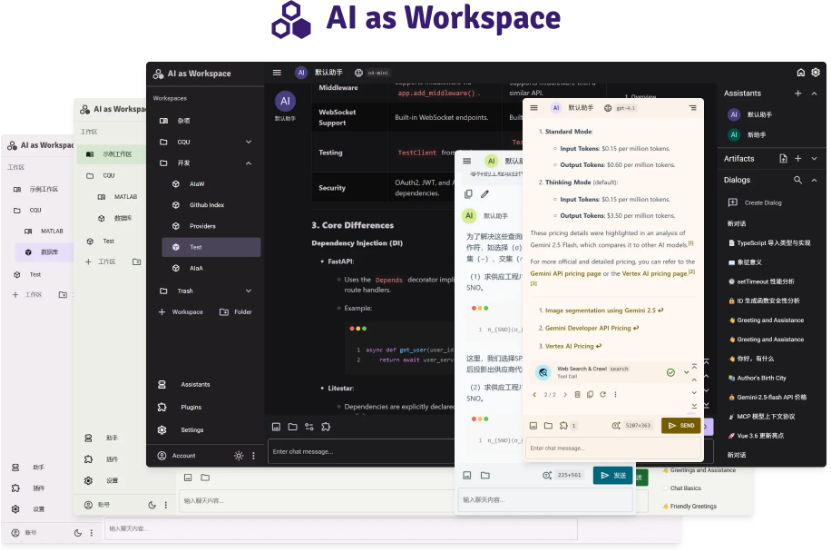Viewport: 831px width, 556px height.
Task: Attach image icon in dark chat toolbar
Action: point(276,427)
